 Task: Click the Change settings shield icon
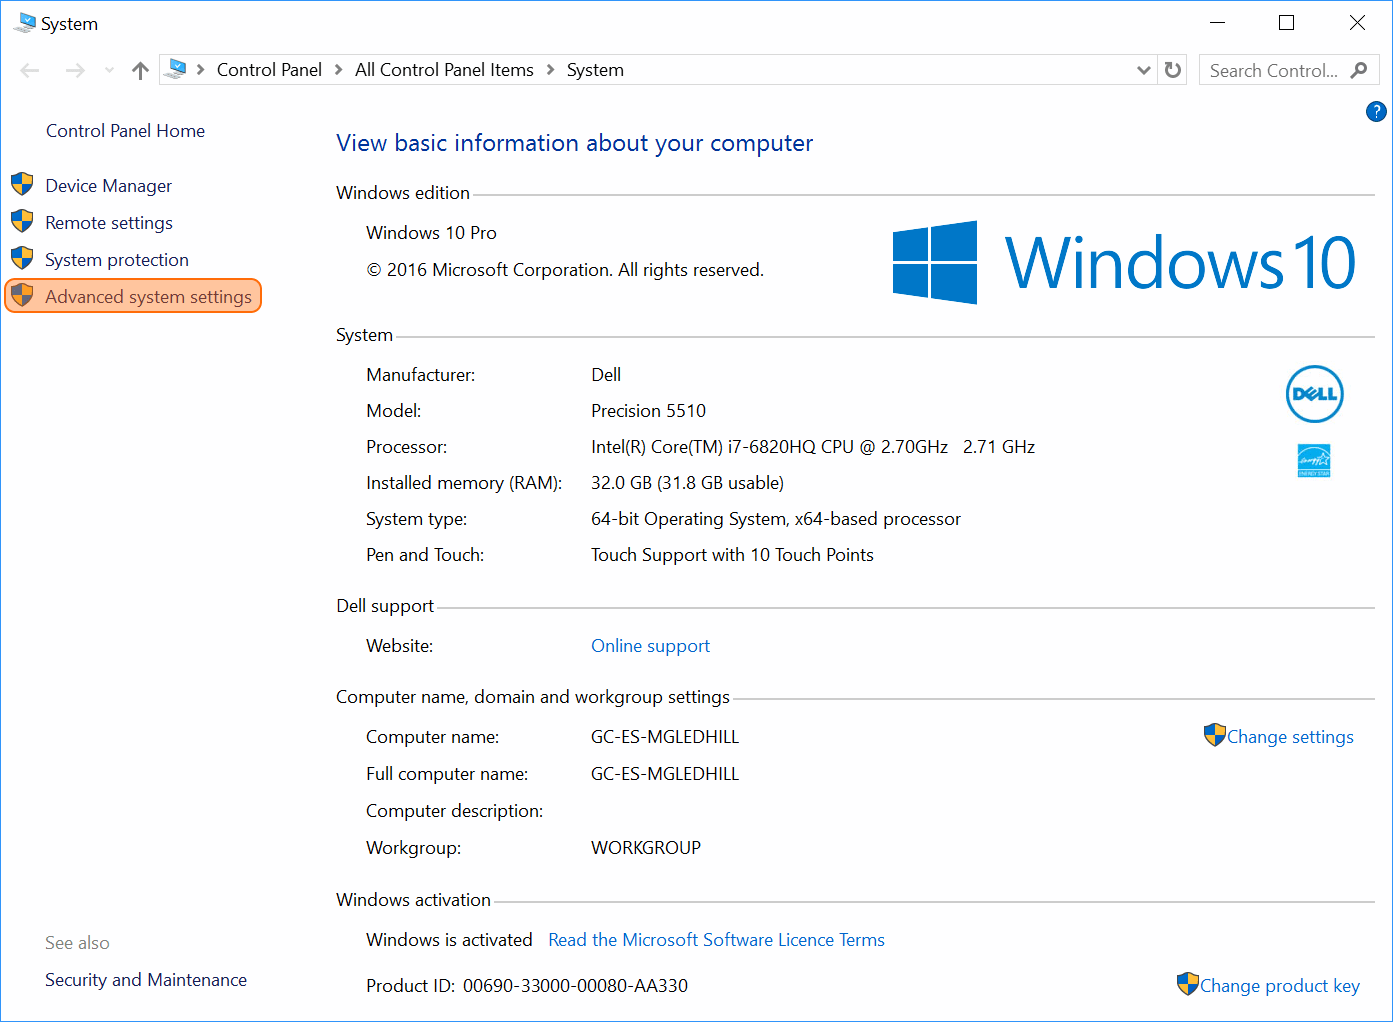tap(1214, 735)
